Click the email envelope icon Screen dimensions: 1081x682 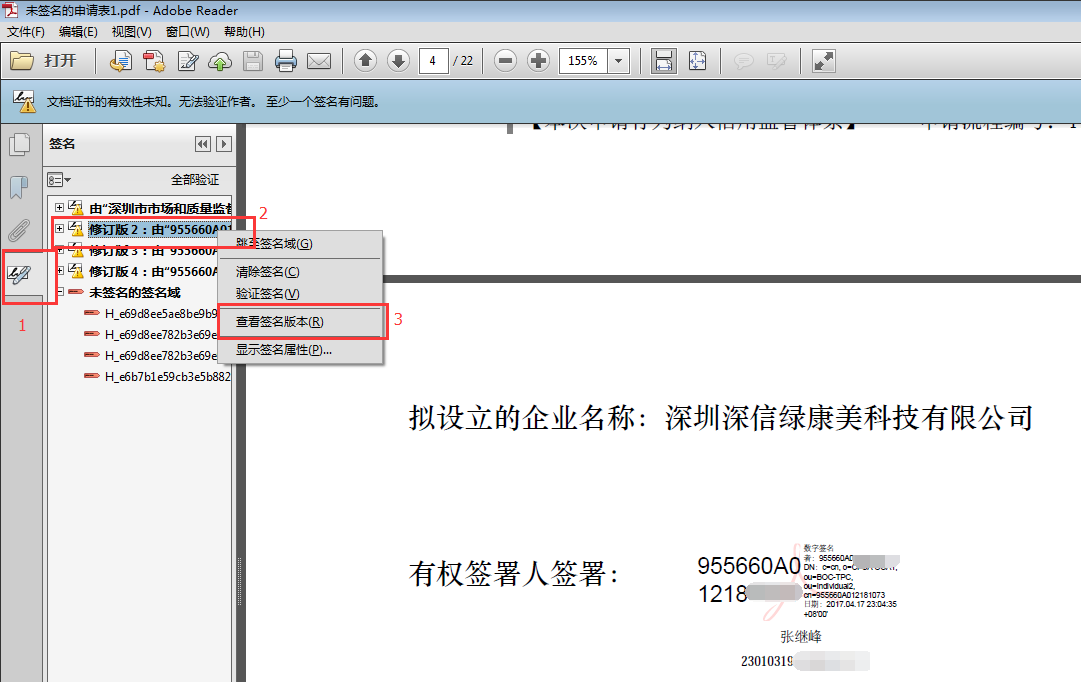point(319,61)
